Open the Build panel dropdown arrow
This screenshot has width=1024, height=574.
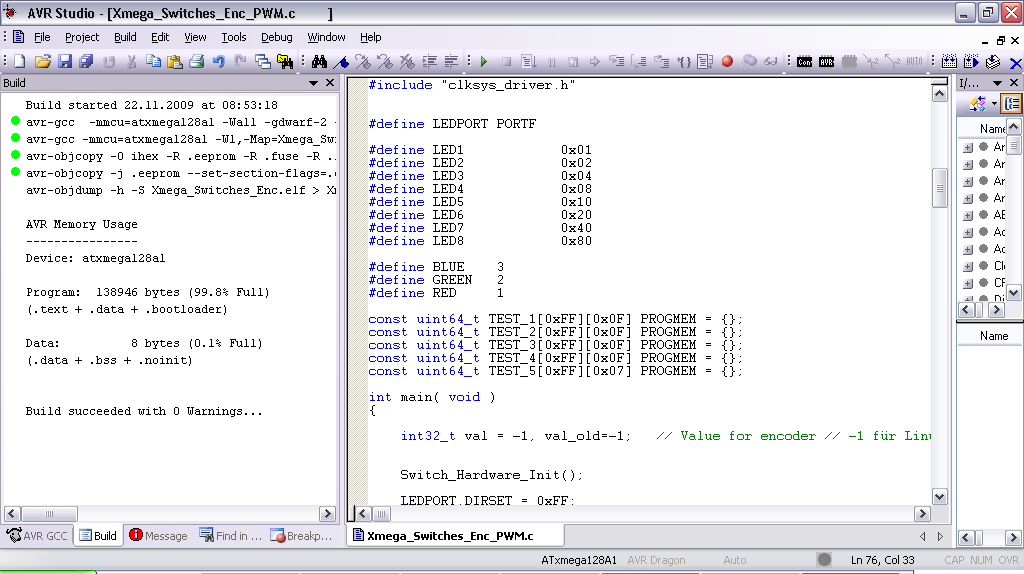[313, 83]
